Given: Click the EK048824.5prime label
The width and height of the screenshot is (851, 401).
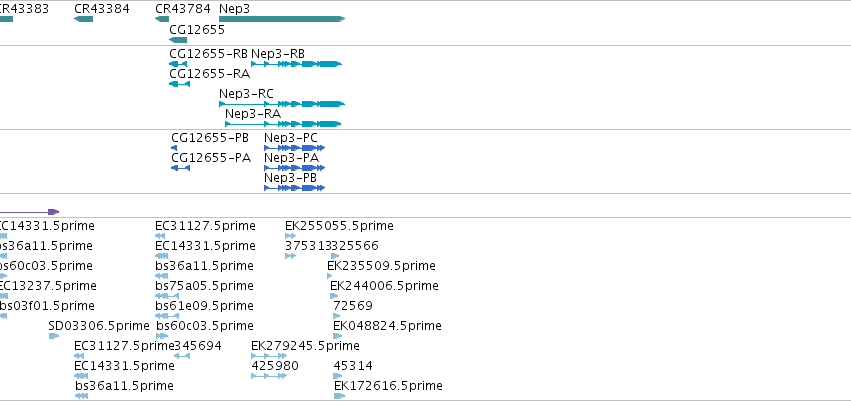Looking at the screenshot, I should pos(388,326).
